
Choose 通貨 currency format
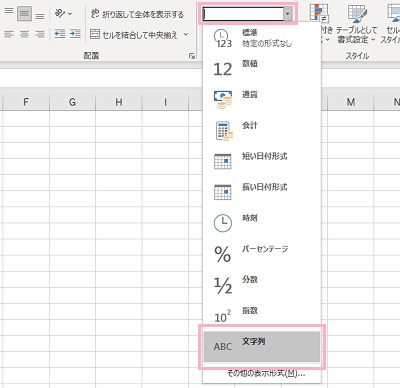point(262,100)
